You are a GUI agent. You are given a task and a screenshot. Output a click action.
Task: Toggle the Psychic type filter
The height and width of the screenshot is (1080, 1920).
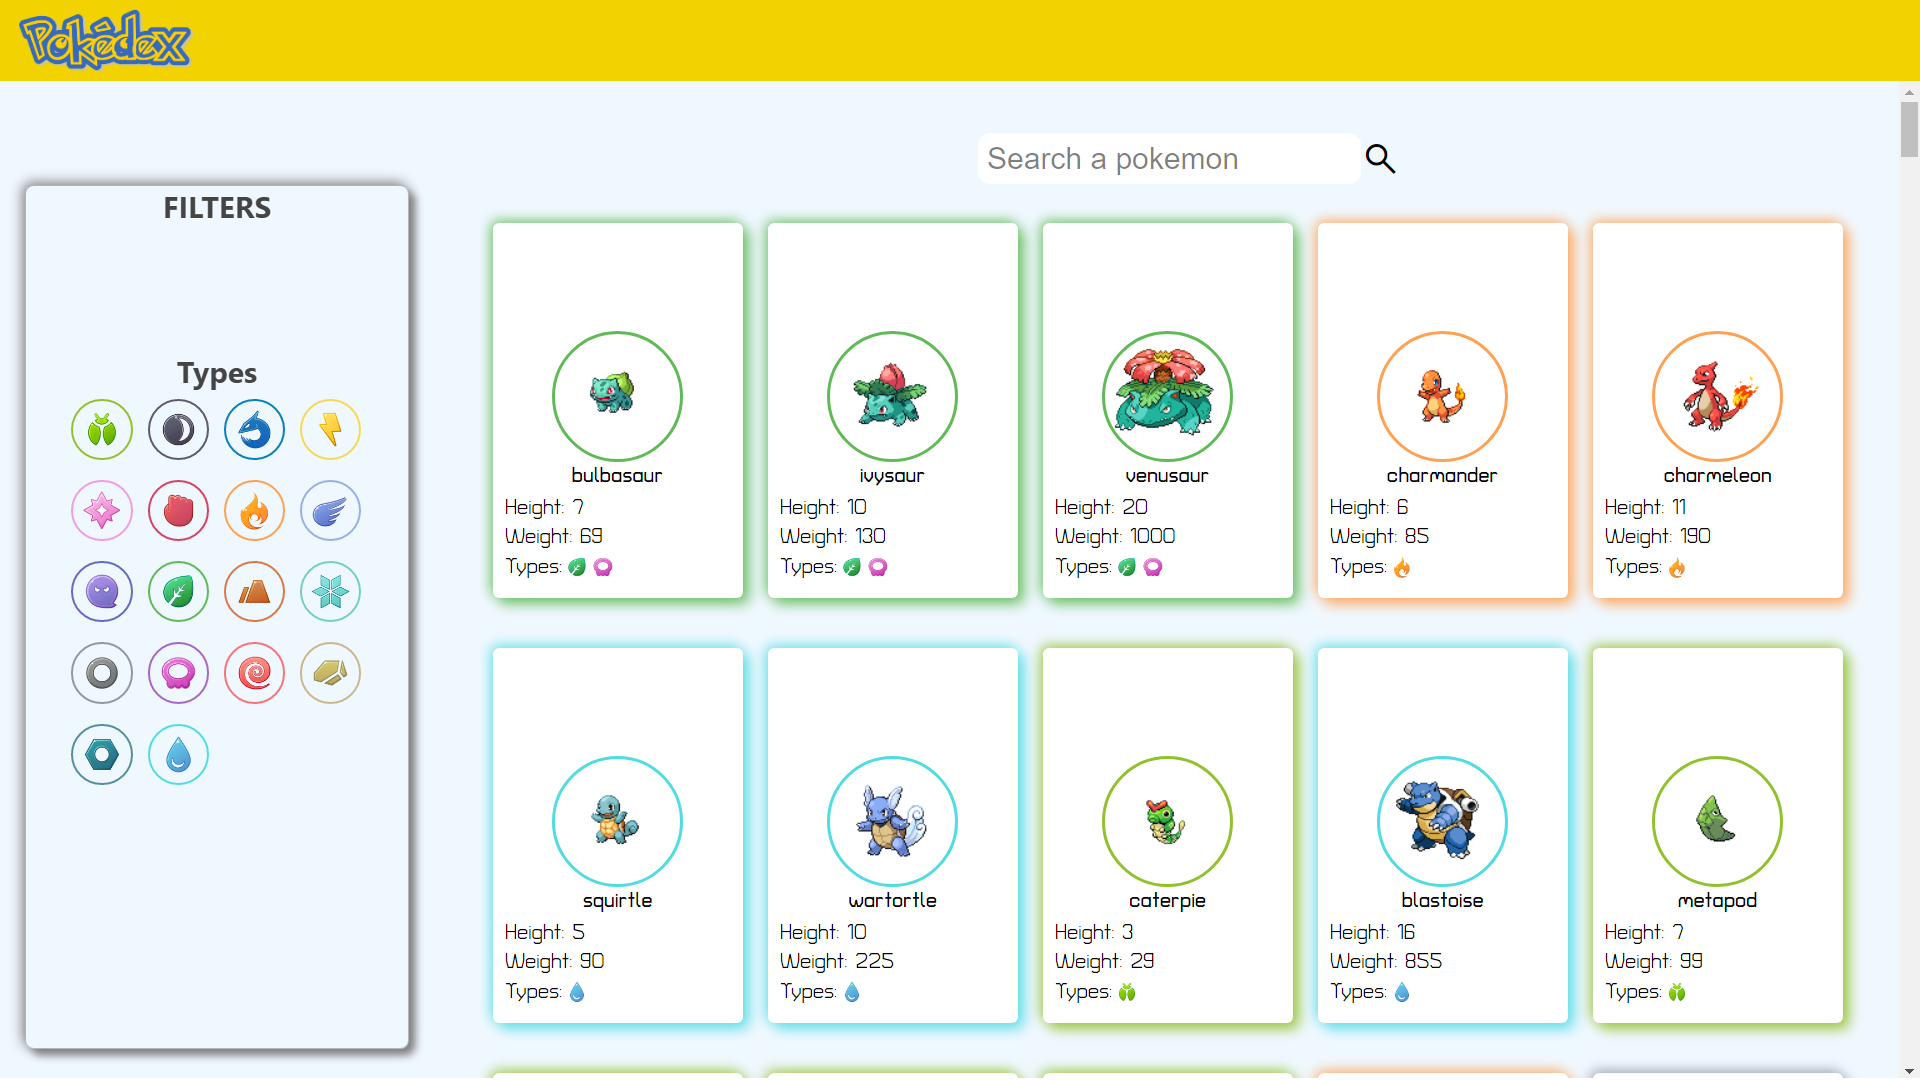[x=254, y=673]
